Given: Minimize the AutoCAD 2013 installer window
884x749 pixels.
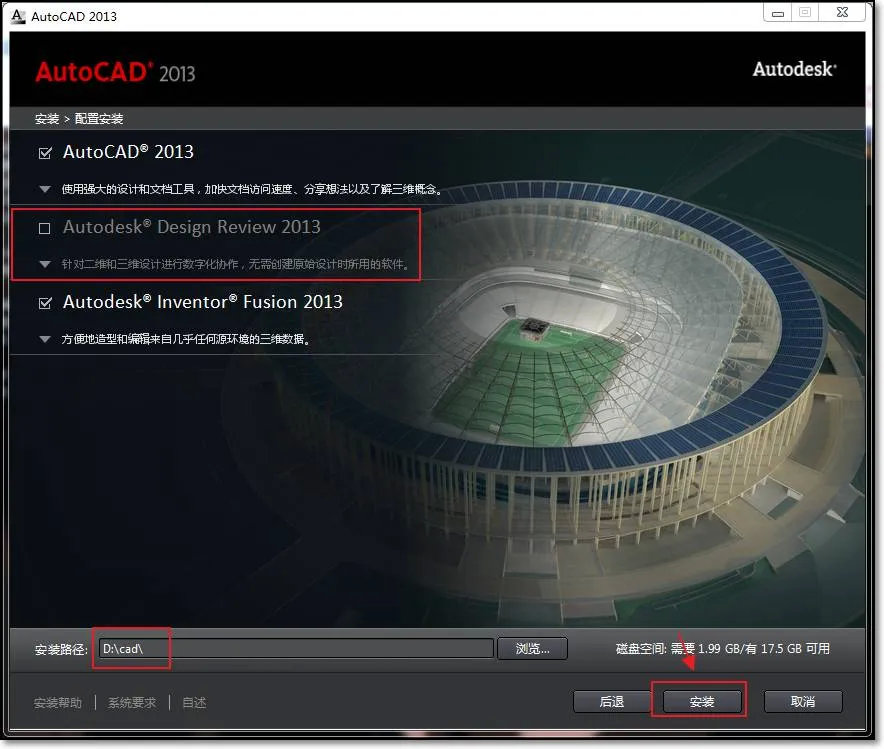Looking at the screenshot, I should coord(777,13).
